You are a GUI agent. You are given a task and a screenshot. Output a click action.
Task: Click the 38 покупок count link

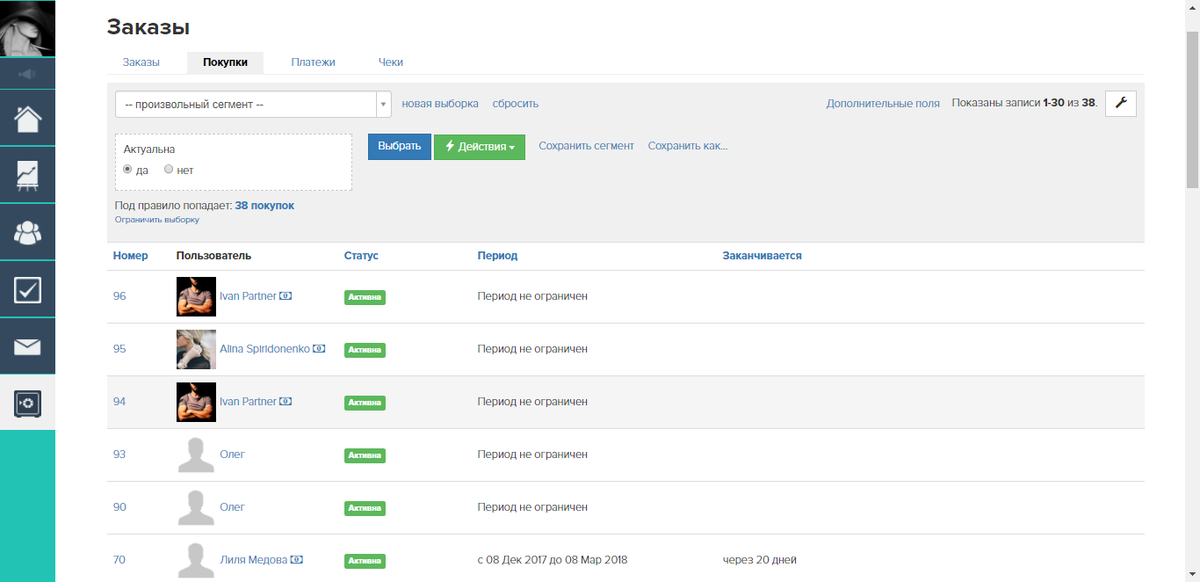[264, 205]
